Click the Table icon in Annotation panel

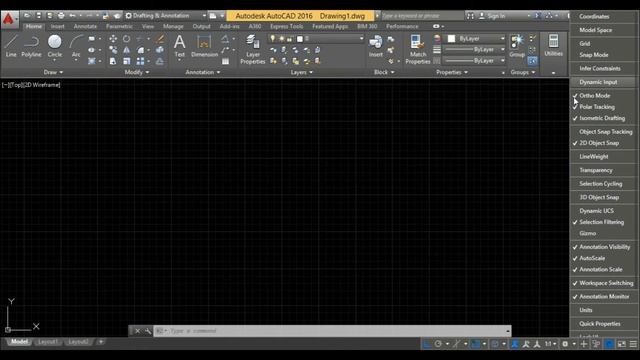click(x=225, y=61)
